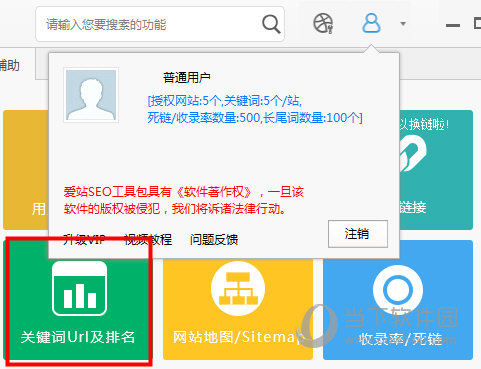This screenshot has height=369, width=481.
Task: Expand the dropdown arrow beside user icon
Action: tap(403, 24)
